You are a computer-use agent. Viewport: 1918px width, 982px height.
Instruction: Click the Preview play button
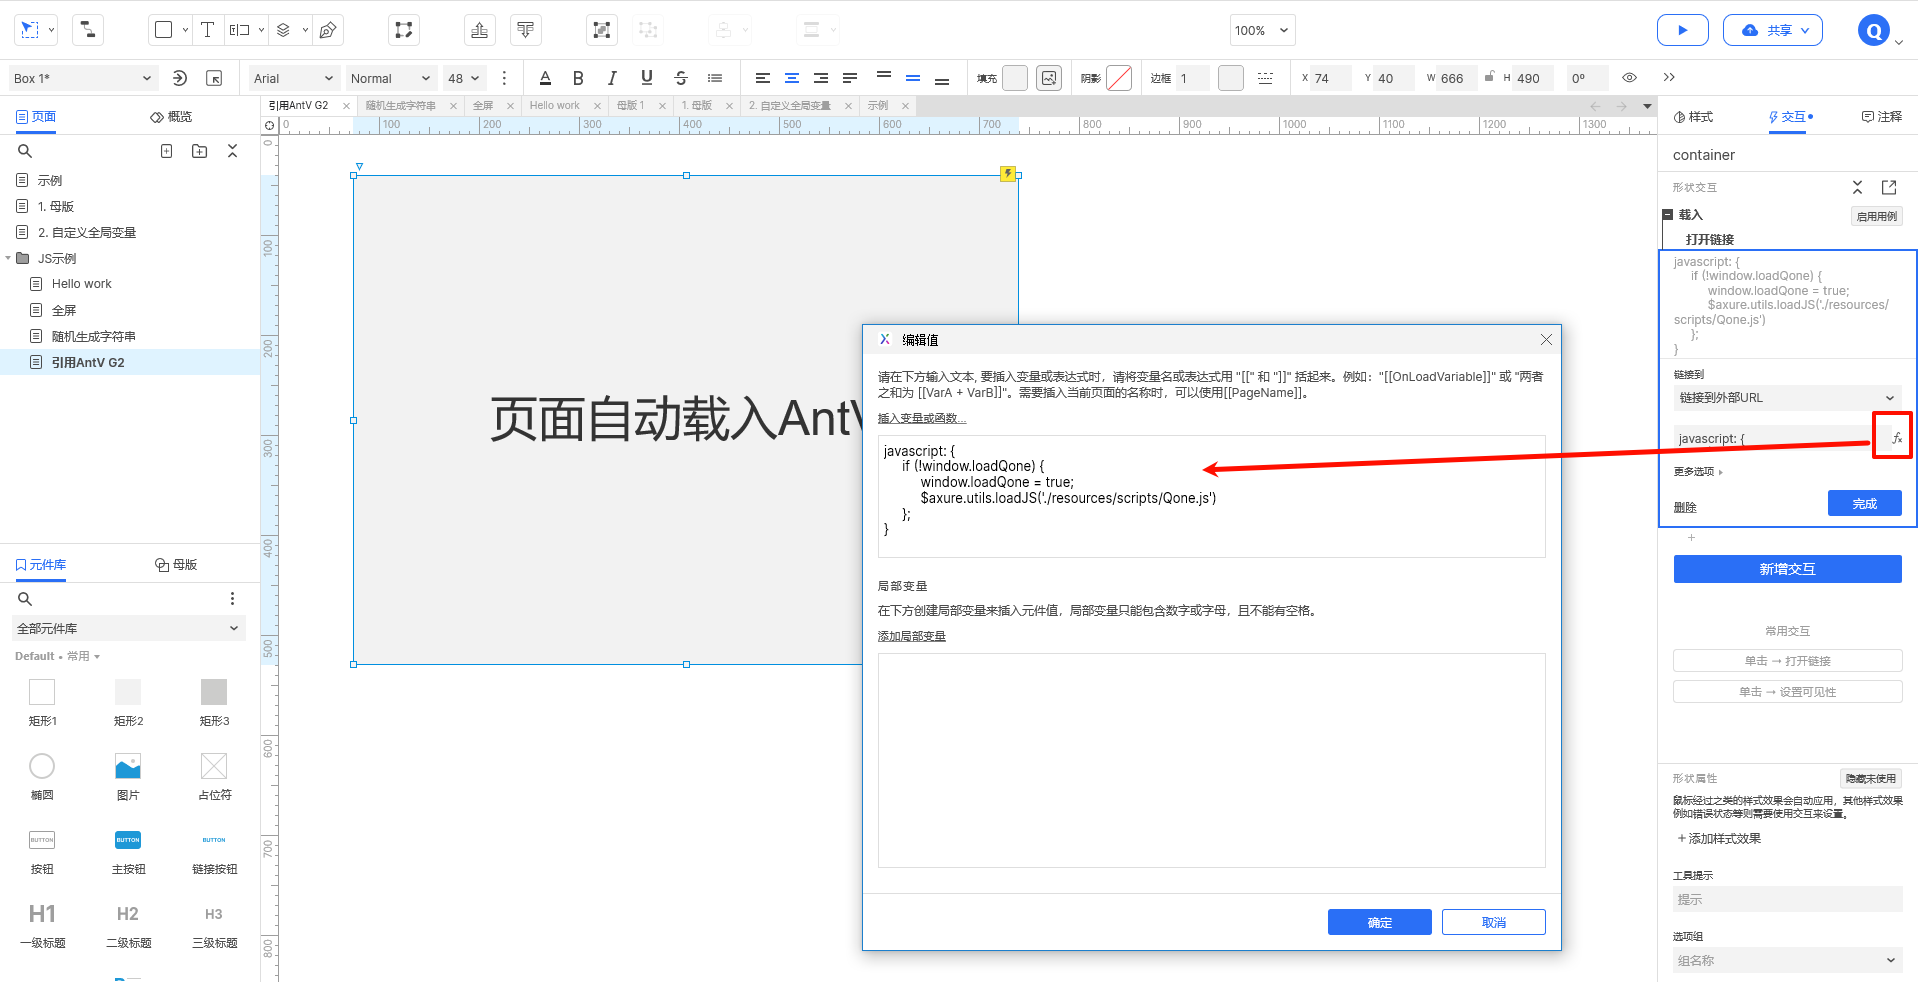(x=1682, y=30)
